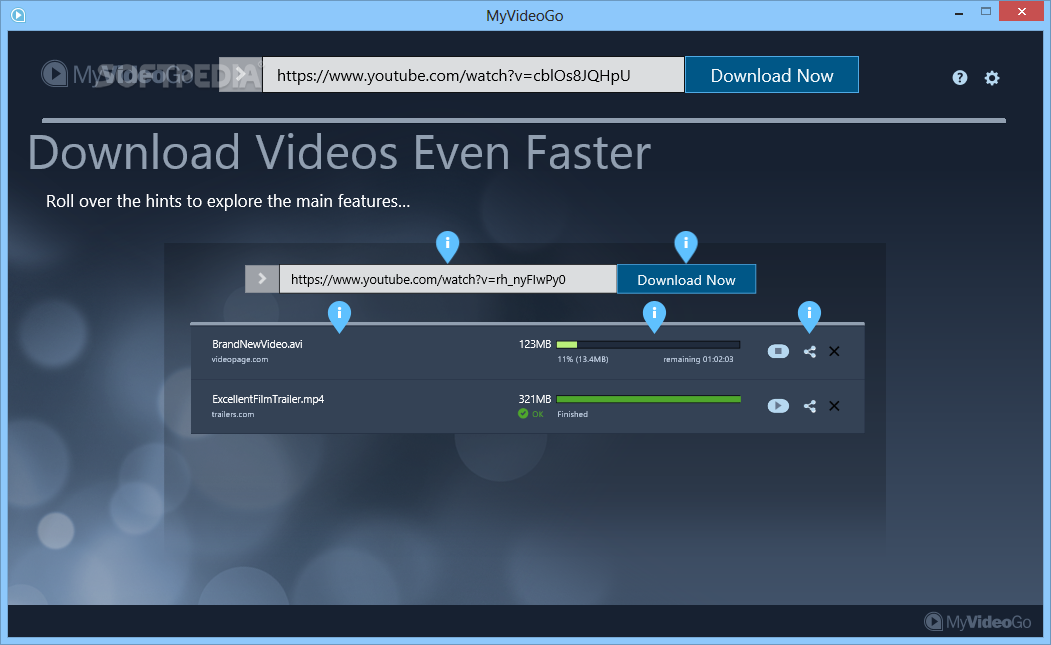Image resolution: width=1051 pixels, height=645 pixels.
Task: Click the videopage.com source text
Action: click(x=240, y=359)
